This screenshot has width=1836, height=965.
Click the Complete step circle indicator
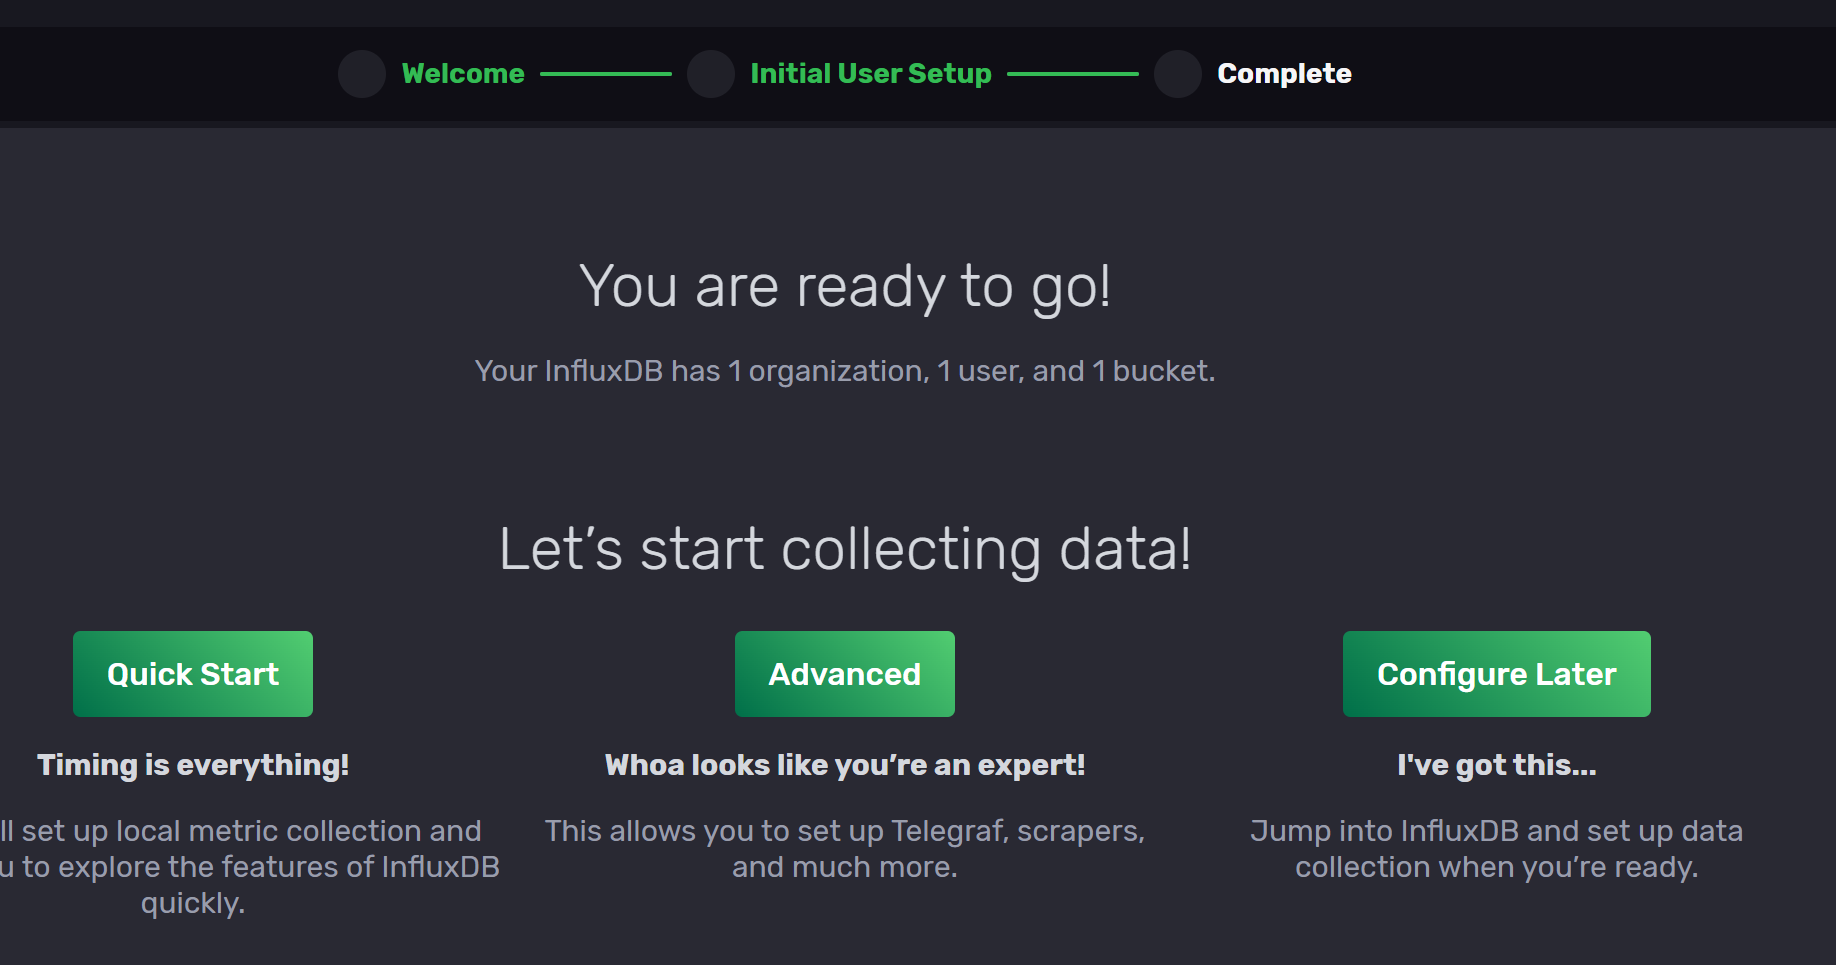1178,74
